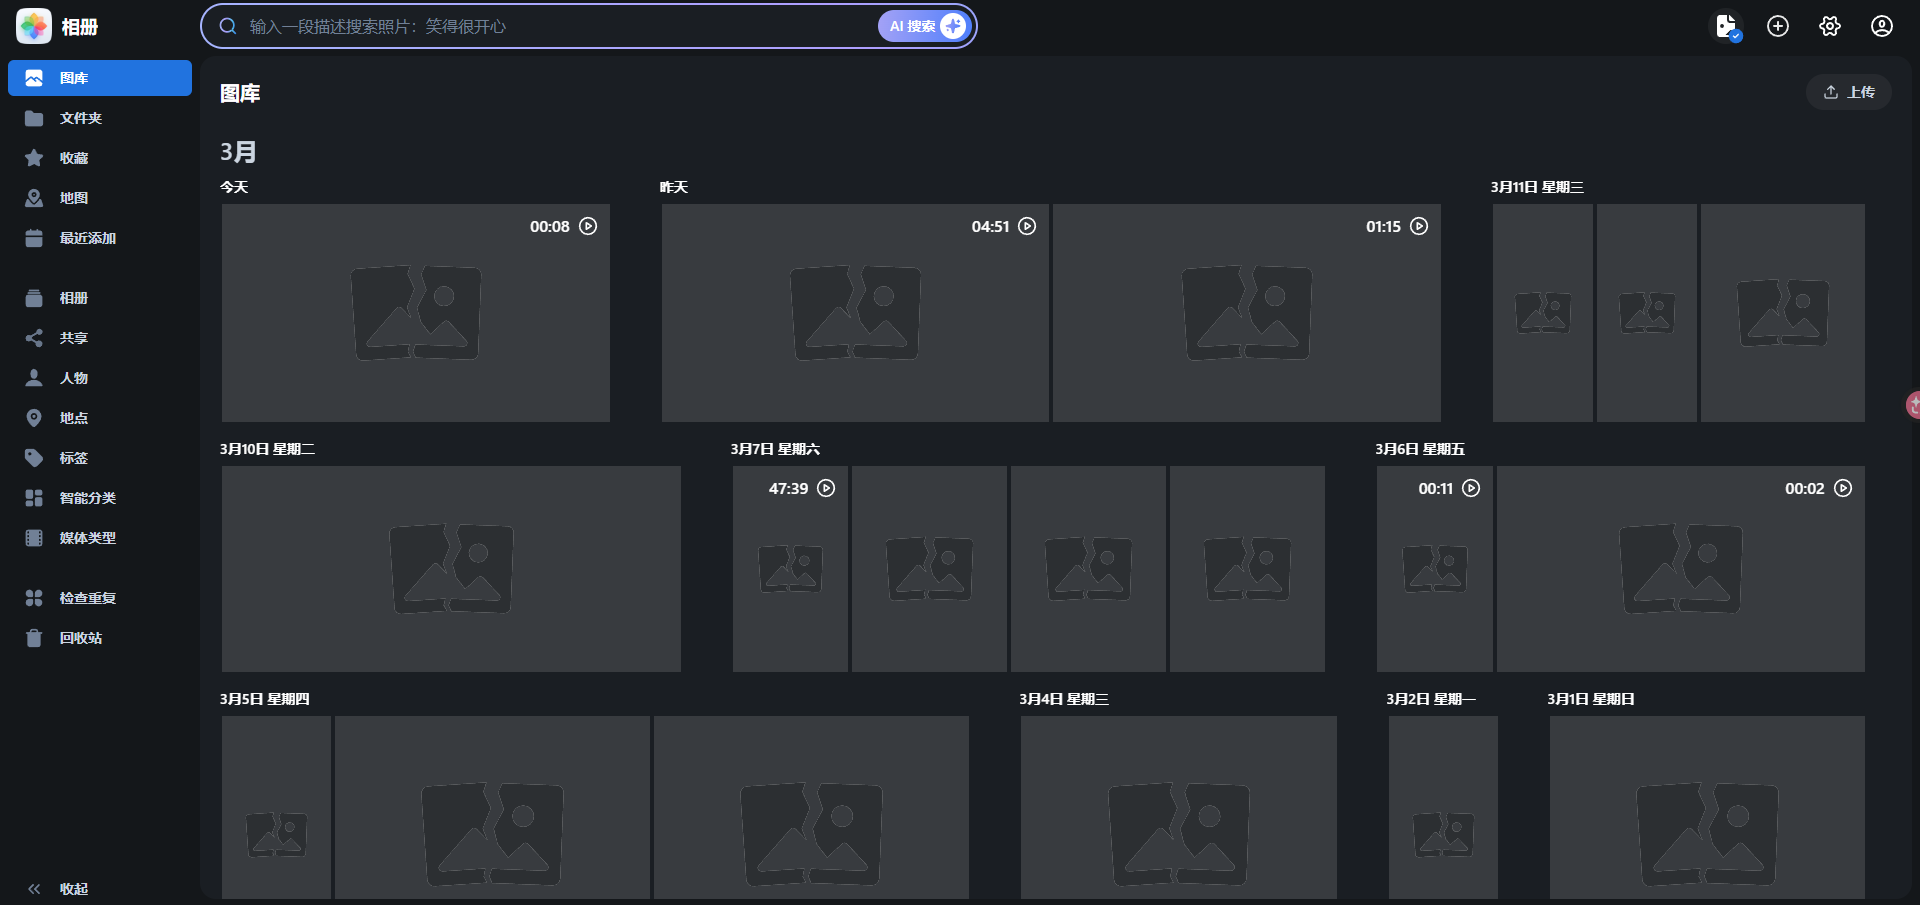Viewport: 1920px width, 905px height.
Task: Click play icon on 00:02 video
Action: [x=1843, y=488]
